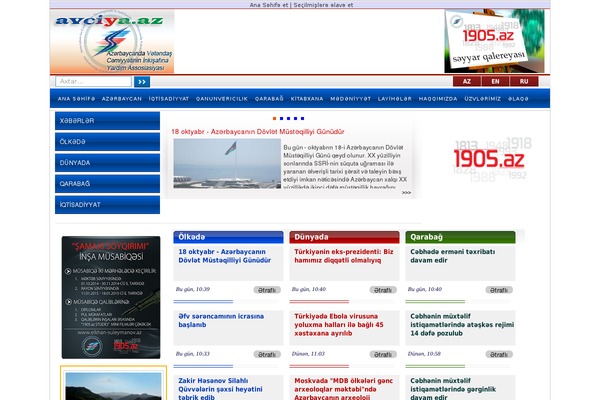
Task: Select DÜNYADA in the sidebar
Action: coord(108,163)
